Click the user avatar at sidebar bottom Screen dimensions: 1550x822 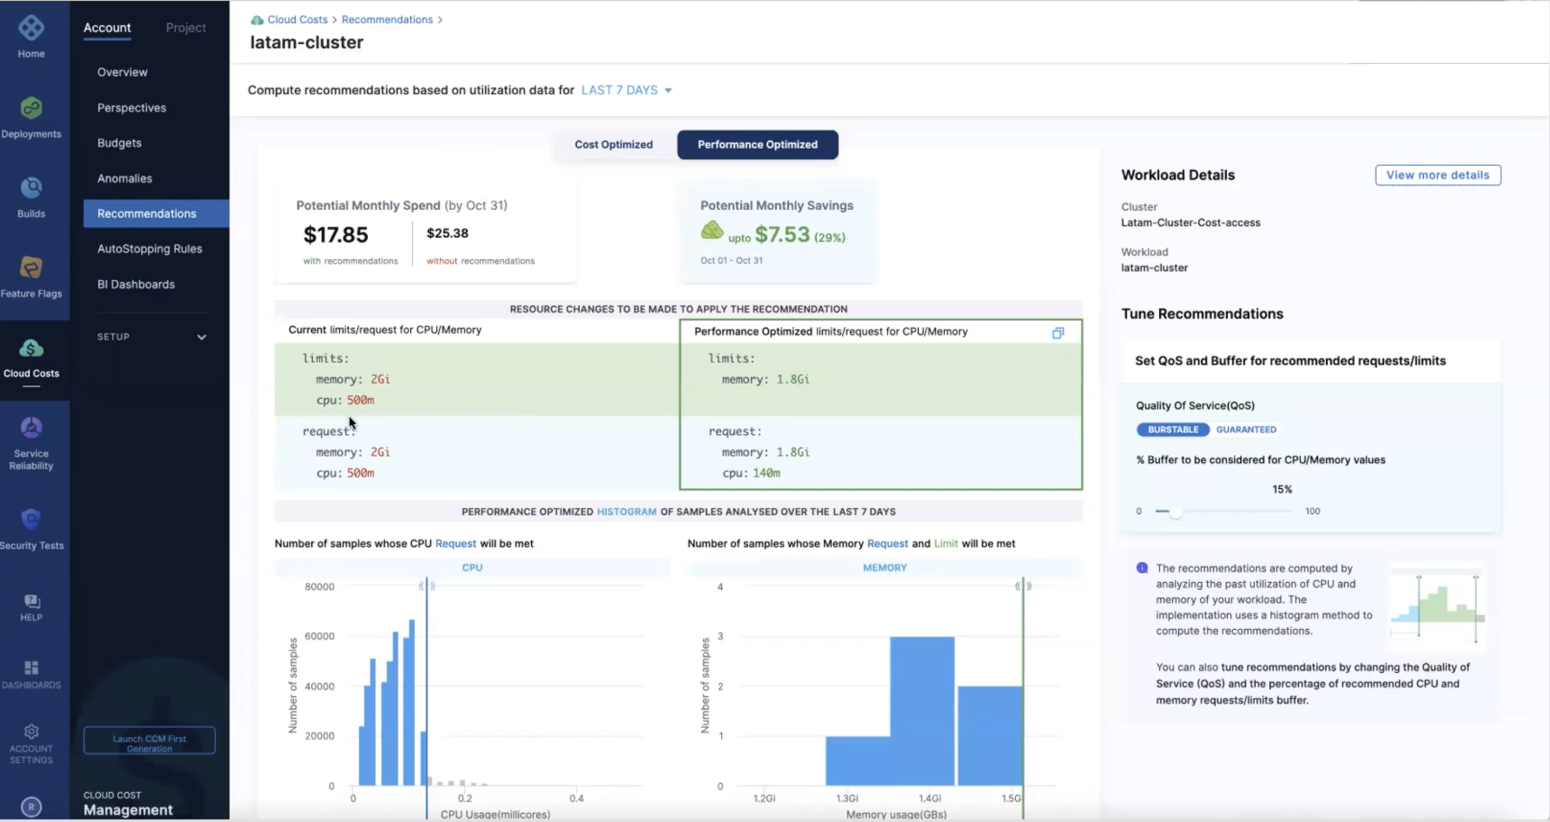[31, 808]
